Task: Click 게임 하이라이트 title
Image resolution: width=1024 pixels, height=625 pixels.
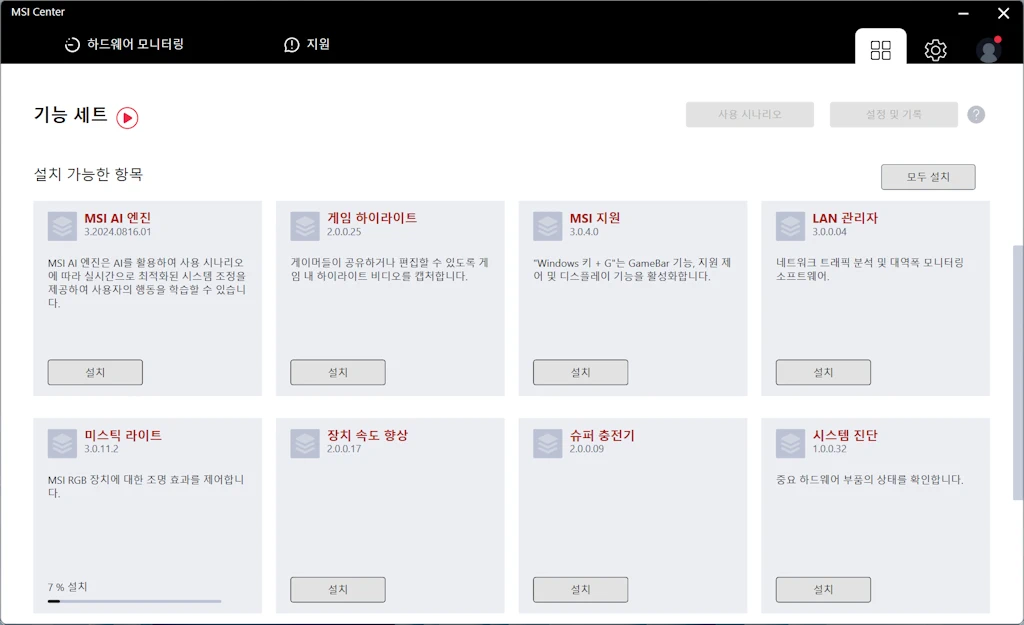Action: [372, 218]
